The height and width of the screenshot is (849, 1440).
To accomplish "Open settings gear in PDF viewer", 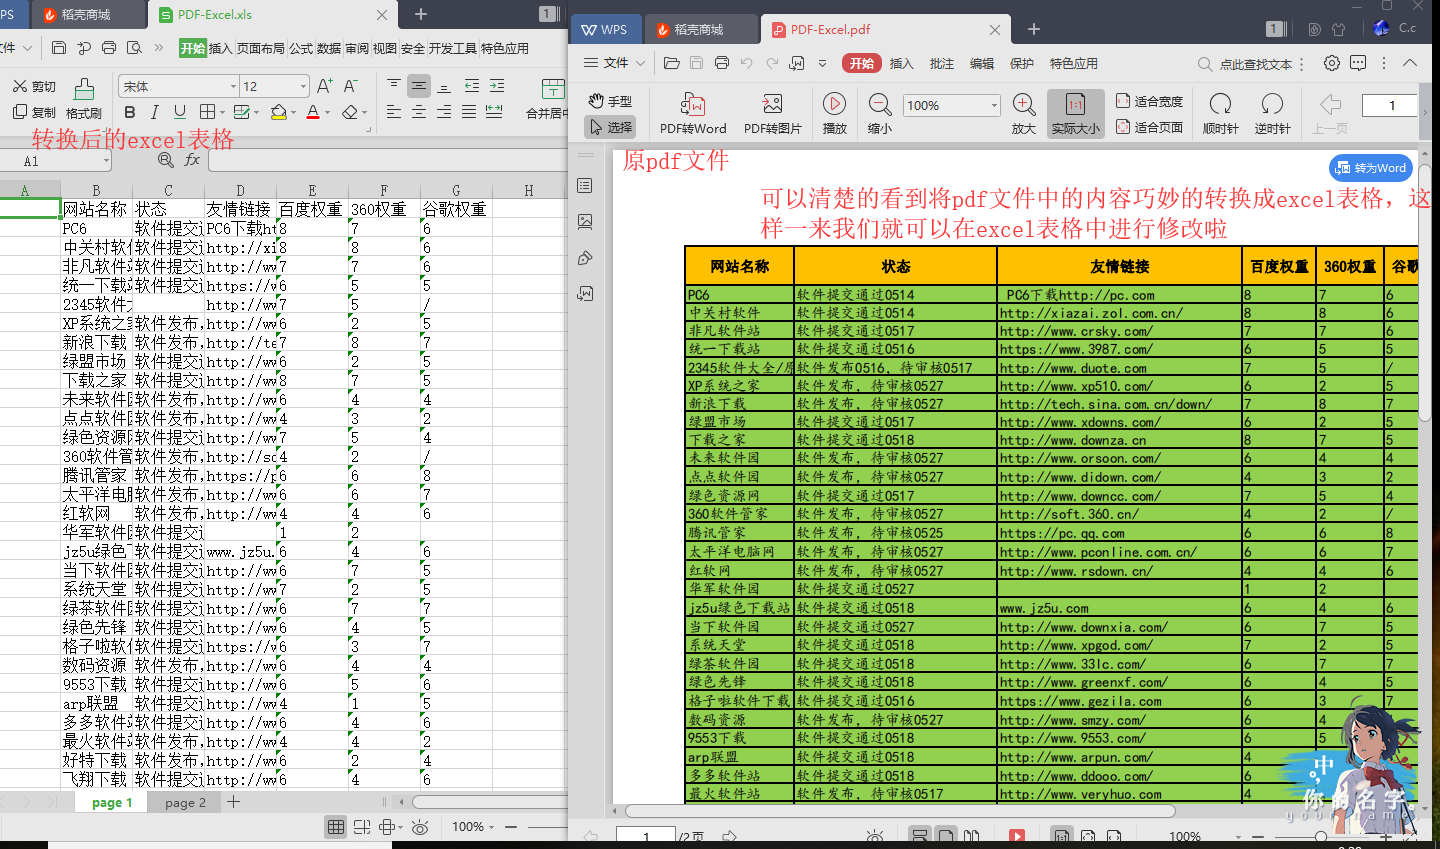I will click(x=1332, y=63).
